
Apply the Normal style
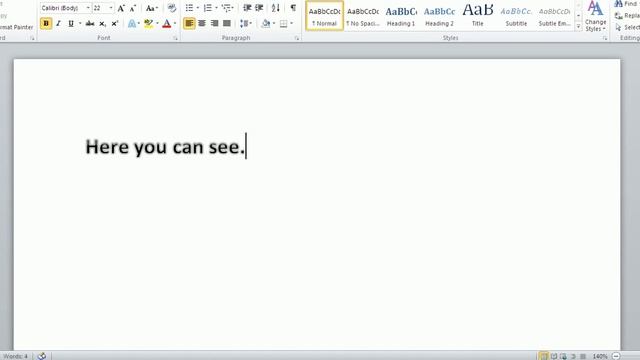[324, 16]
